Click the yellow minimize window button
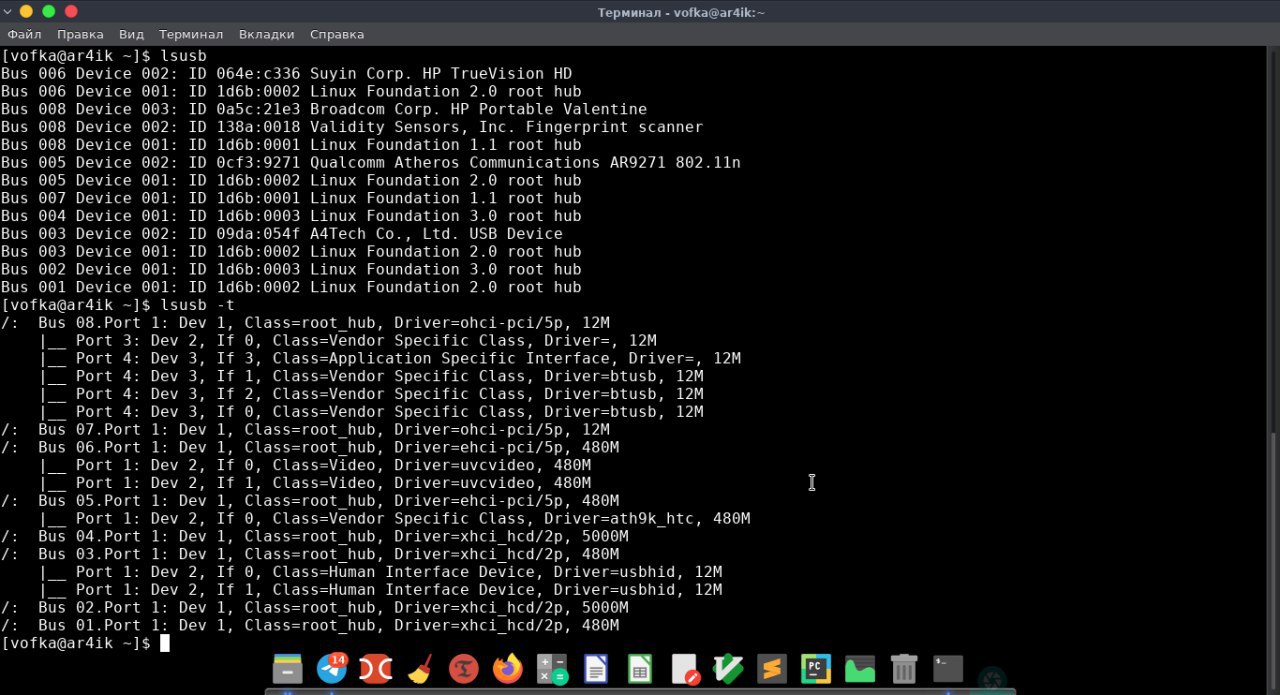The width and height of the screenshot is (1280, 695). tap(25, 11)
